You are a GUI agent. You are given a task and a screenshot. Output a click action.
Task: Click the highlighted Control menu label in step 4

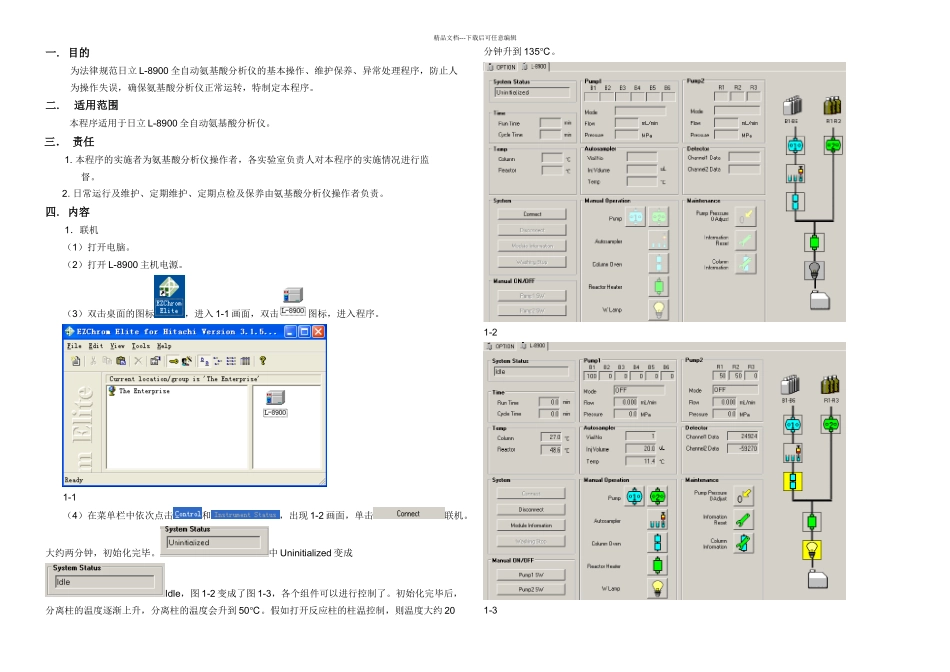[x=187, y=514]
